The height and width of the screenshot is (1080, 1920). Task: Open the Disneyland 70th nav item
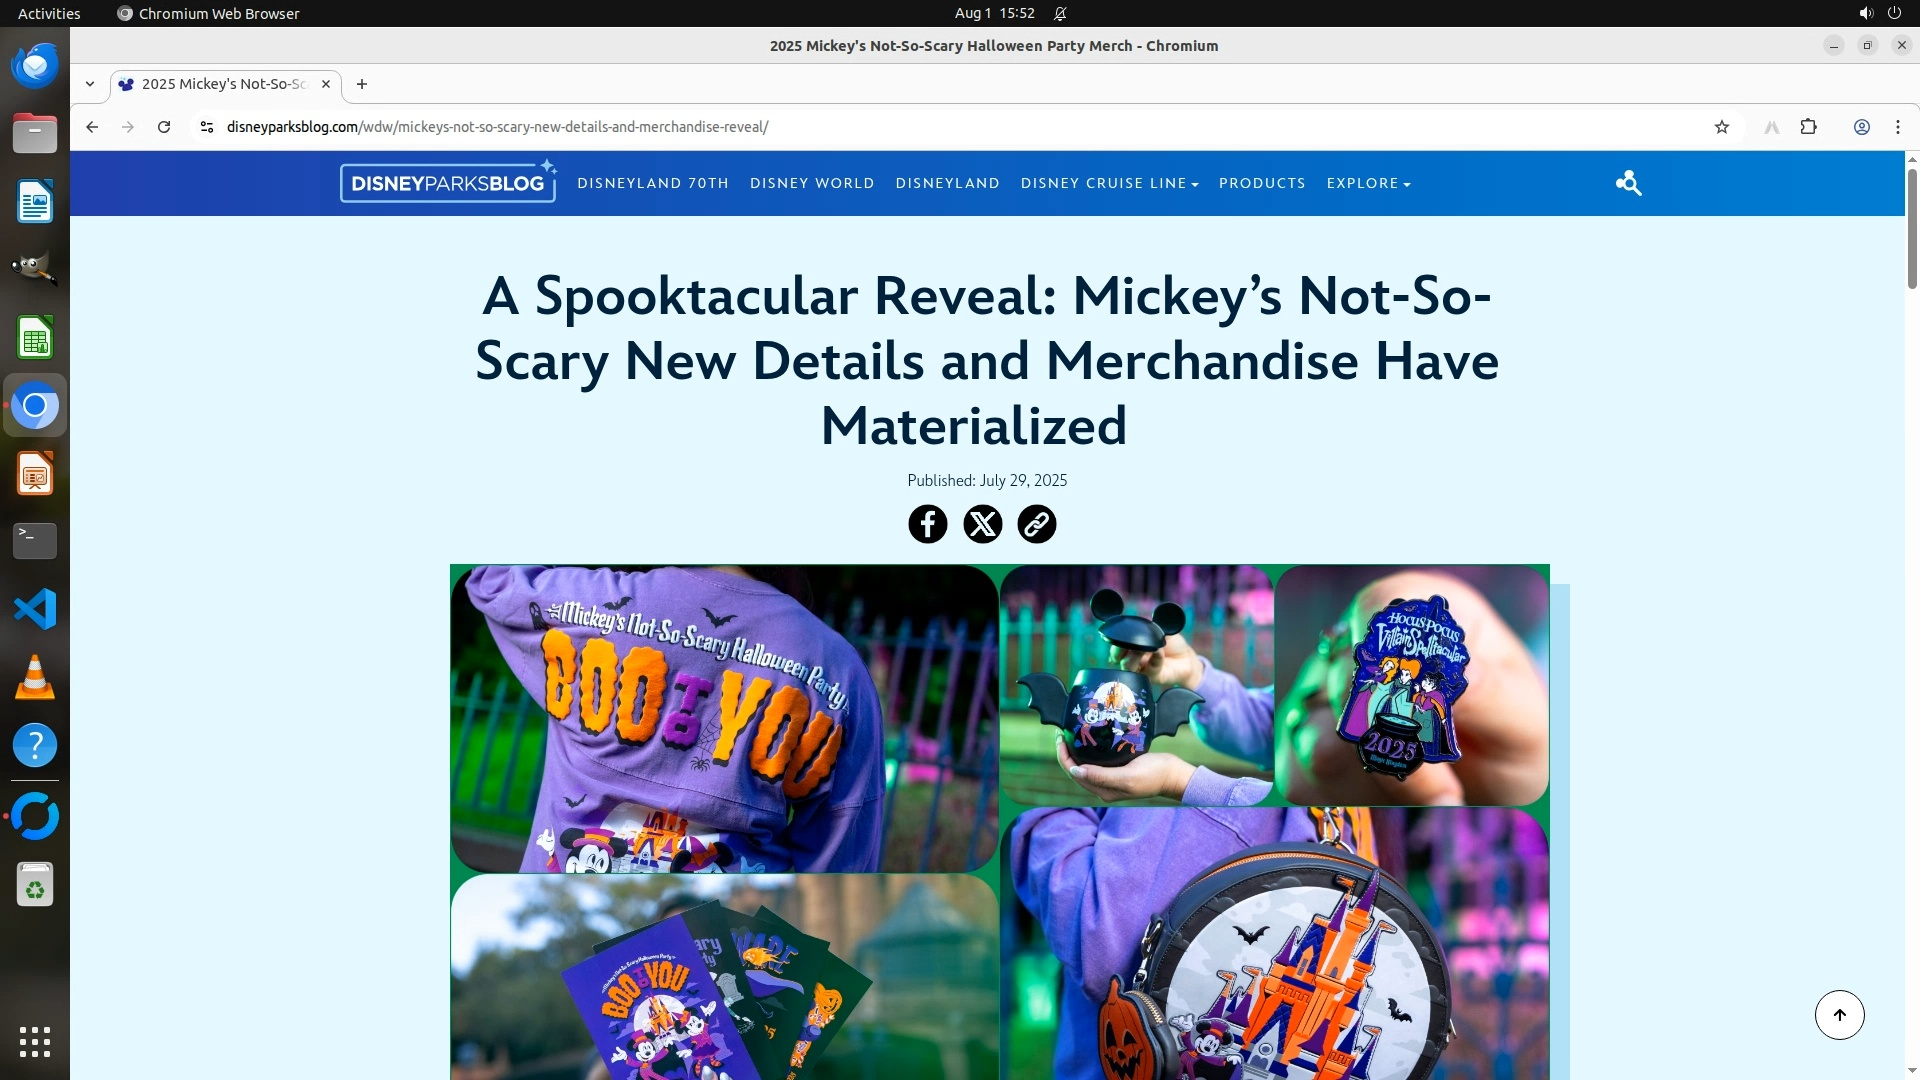pyautogui.click(x=652, y=183)
